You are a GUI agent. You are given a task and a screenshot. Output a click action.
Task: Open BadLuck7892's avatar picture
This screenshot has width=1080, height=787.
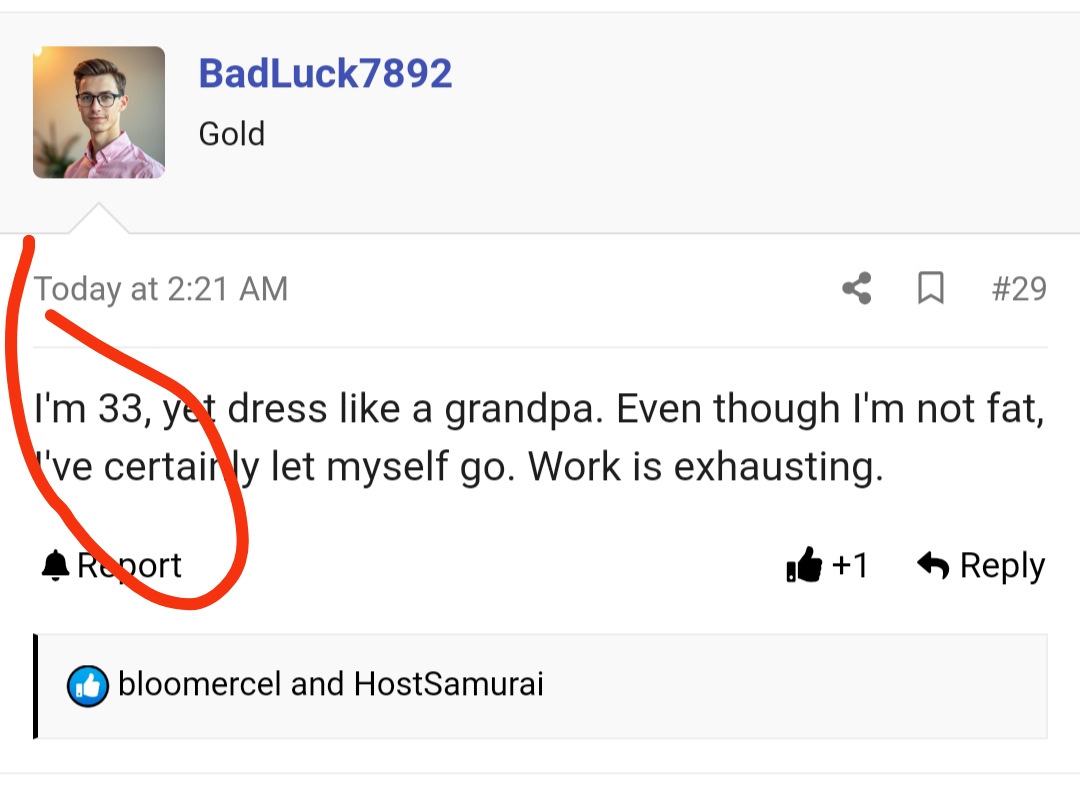coord(99,112)
